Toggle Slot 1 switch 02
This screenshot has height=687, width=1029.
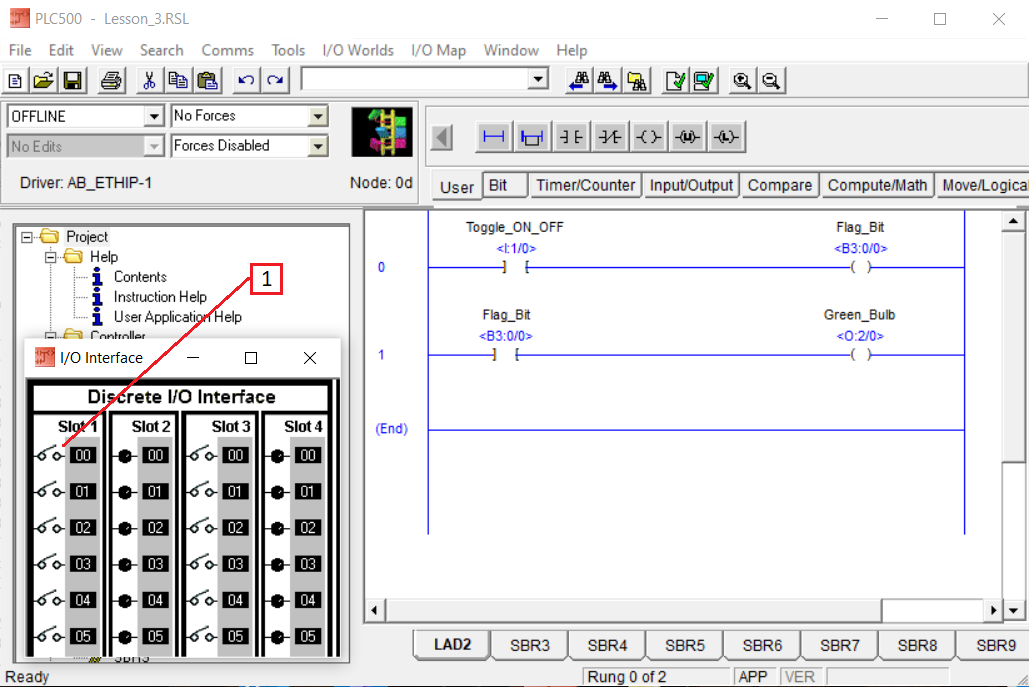(50, 526)
